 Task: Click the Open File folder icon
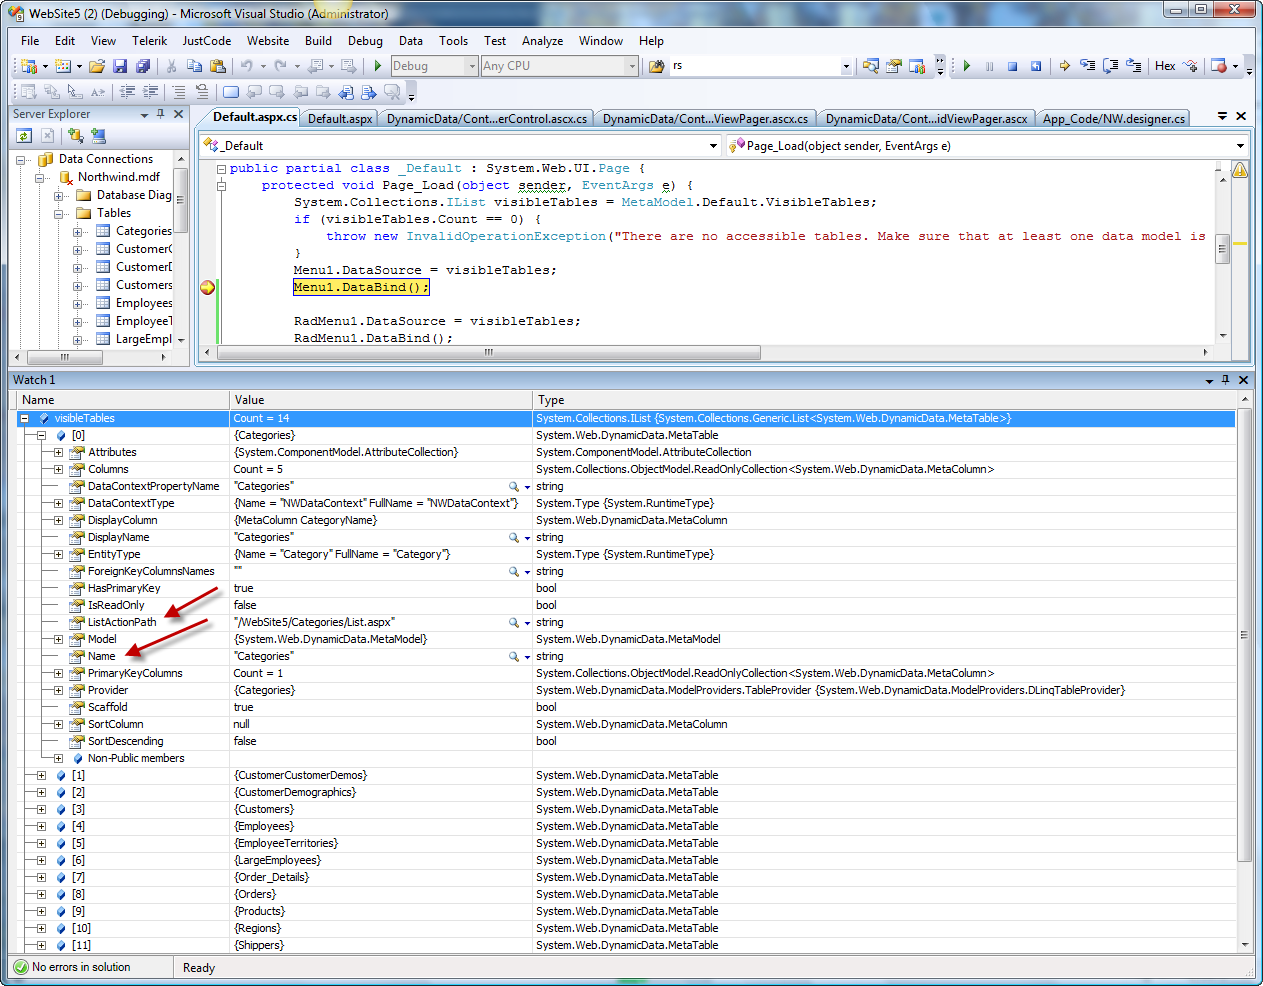(97, 66)
